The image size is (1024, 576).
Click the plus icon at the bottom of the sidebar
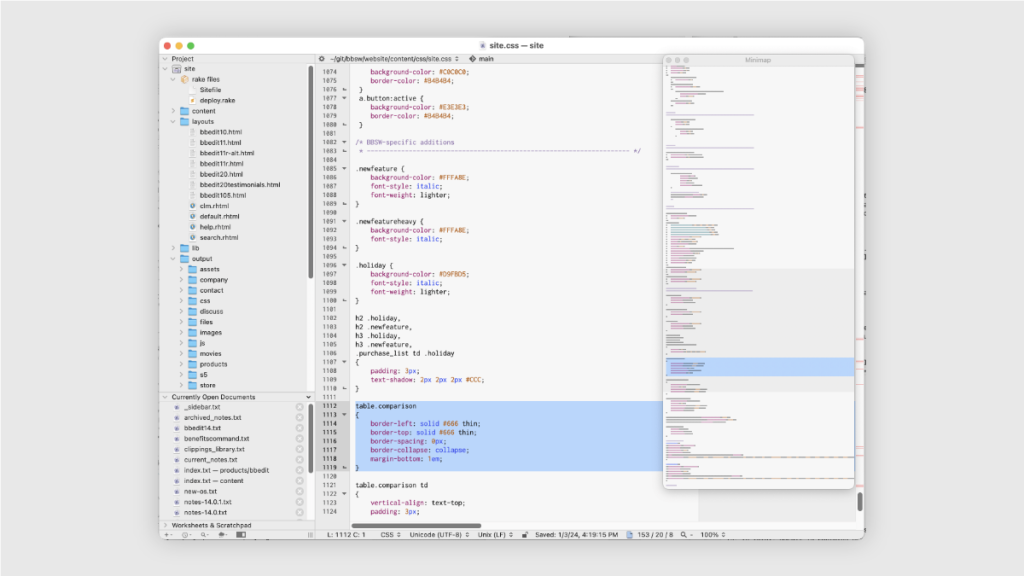166,534
